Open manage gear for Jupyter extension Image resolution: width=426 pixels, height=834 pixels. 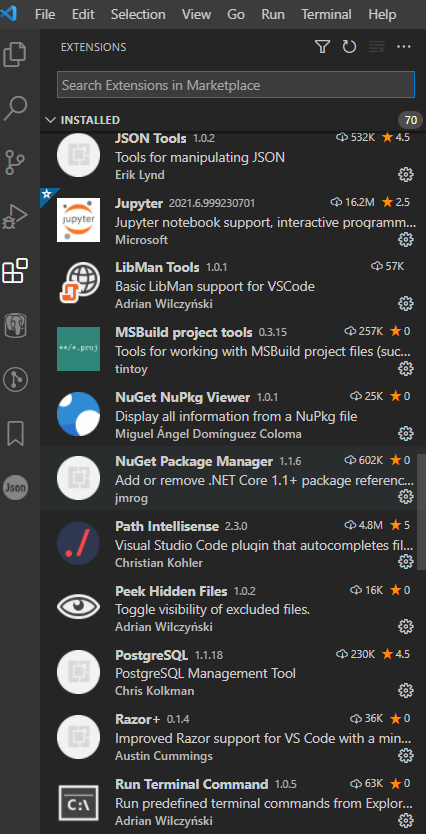pos(406,240)
